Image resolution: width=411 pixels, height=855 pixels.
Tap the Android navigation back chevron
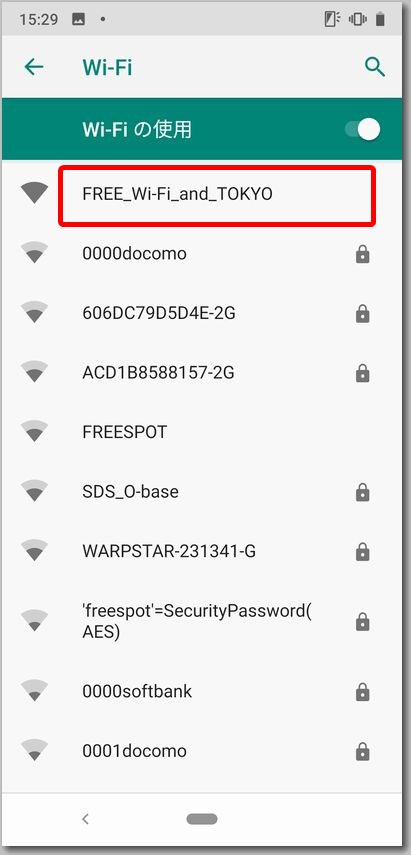(x=85, y=818)
